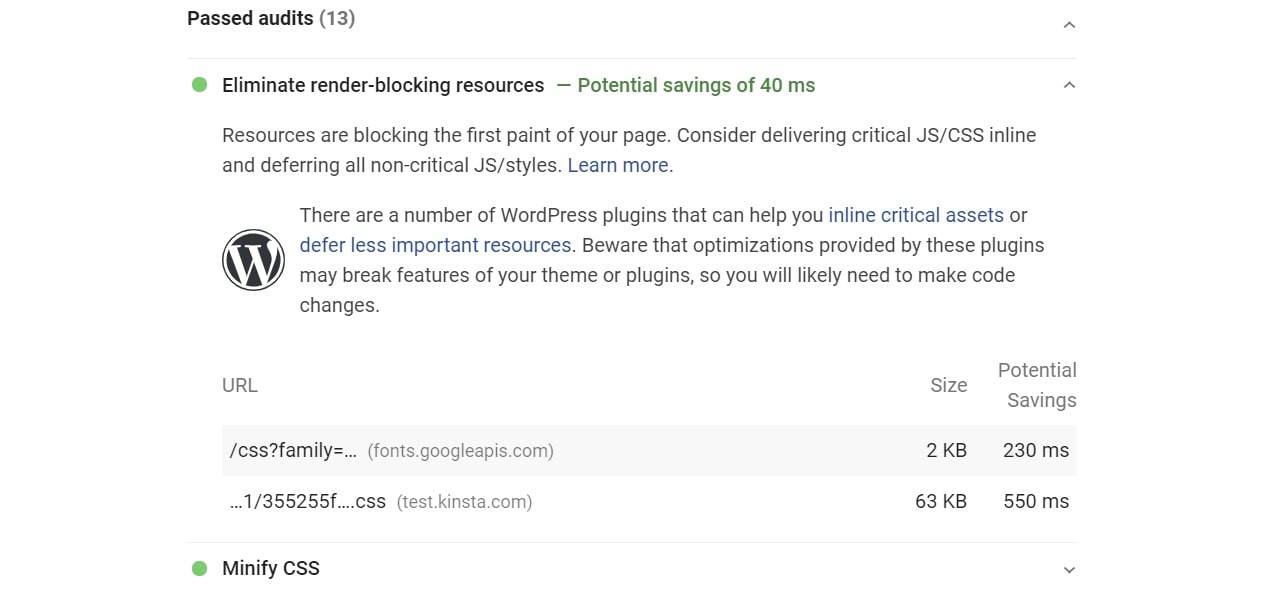Click the Potential Savings column header

[1038, 385]
